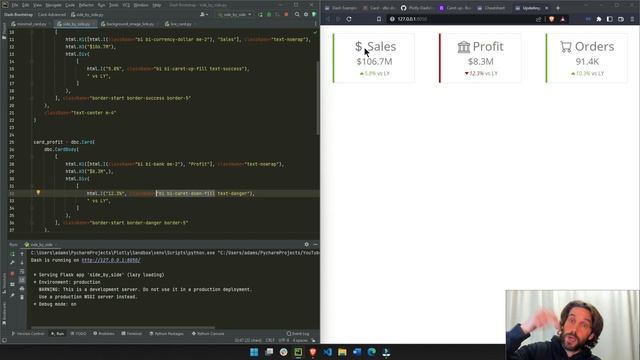Switch to background_image_link.py editor tab
Image resolution: width=640 pixels, height=360 pixels.
pyautogui.click(x=128, y=24)
